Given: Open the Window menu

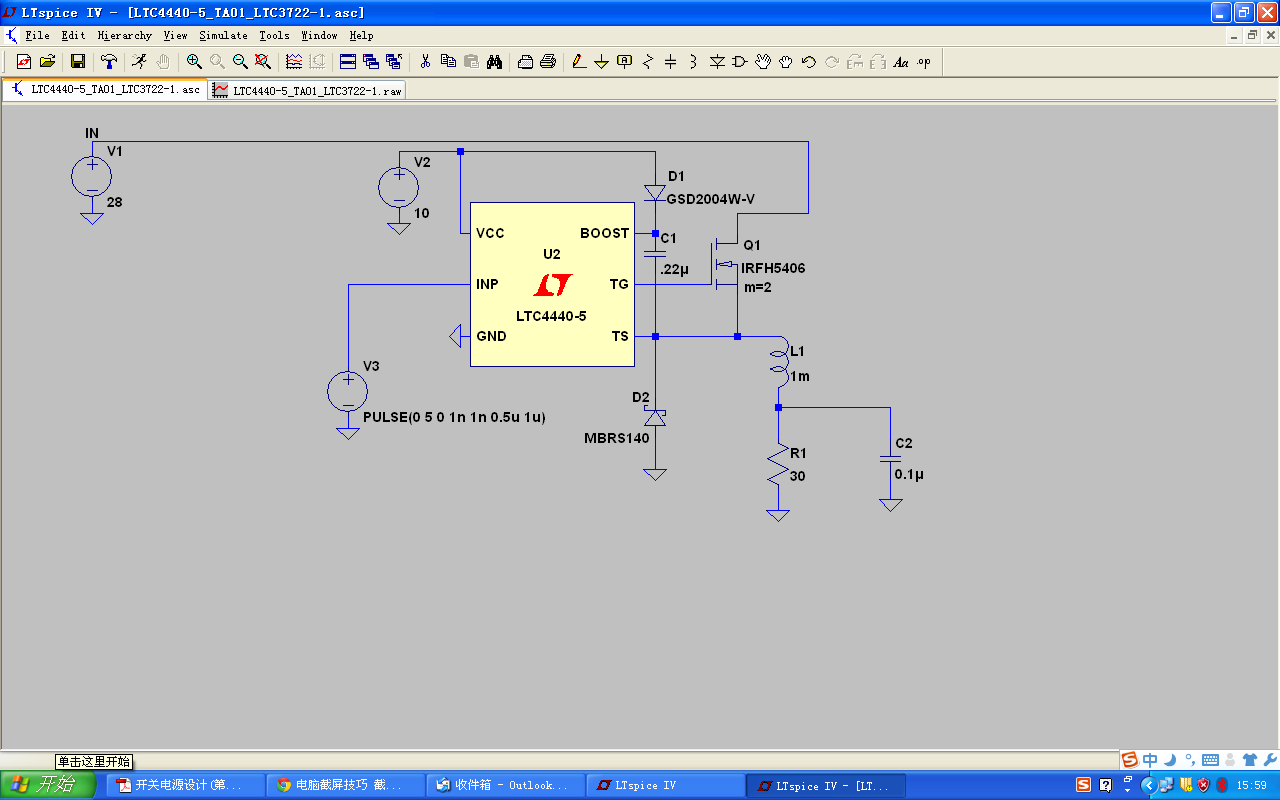Looking at the screenshot, I should (x=320, y=35).
